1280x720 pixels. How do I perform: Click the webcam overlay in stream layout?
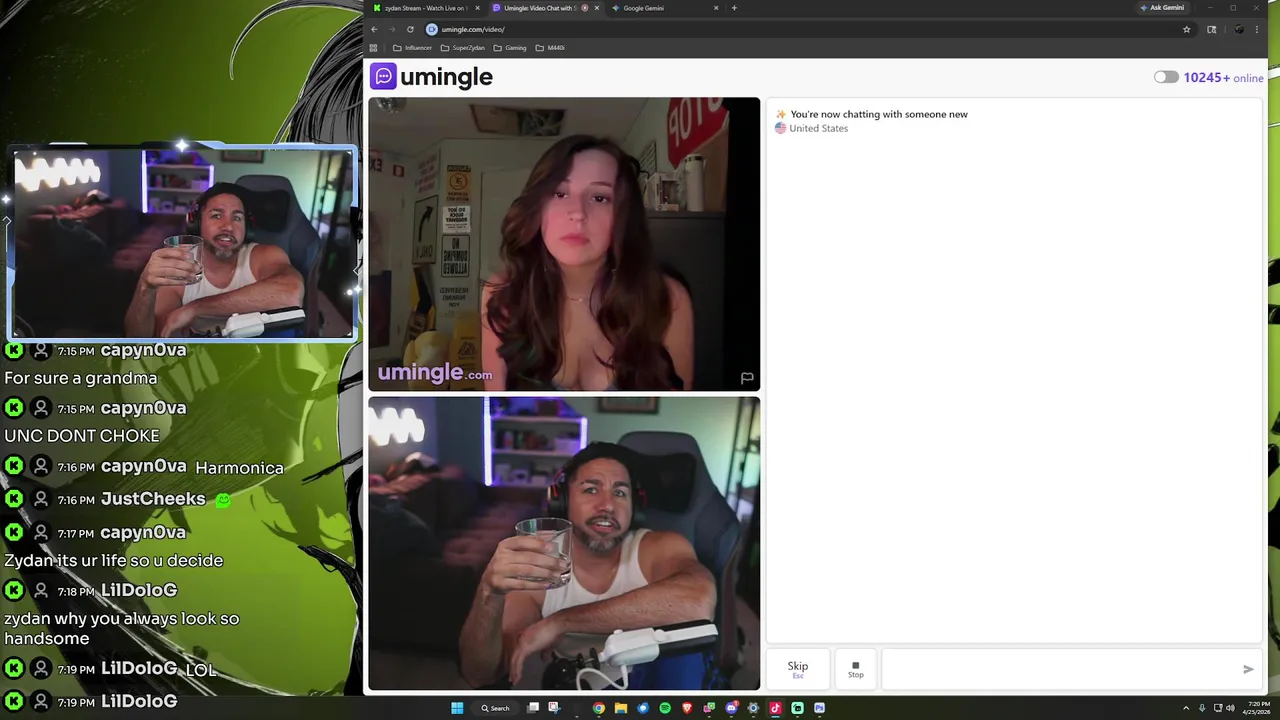pyautogui.click(x=184, y=244)
